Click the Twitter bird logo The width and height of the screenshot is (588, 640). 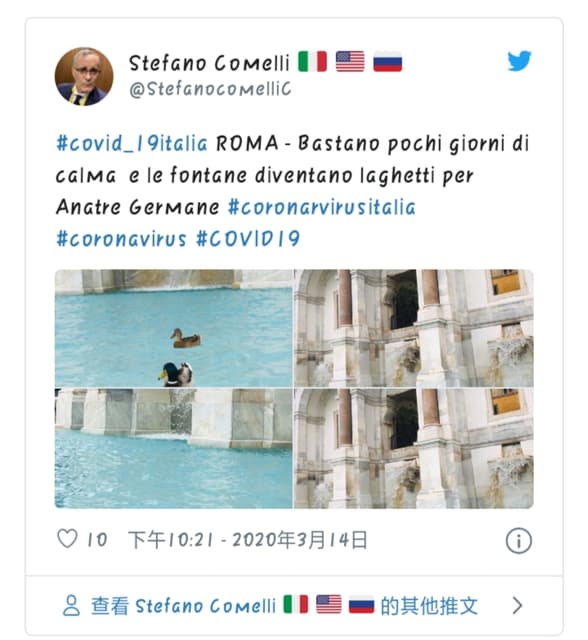519,61
